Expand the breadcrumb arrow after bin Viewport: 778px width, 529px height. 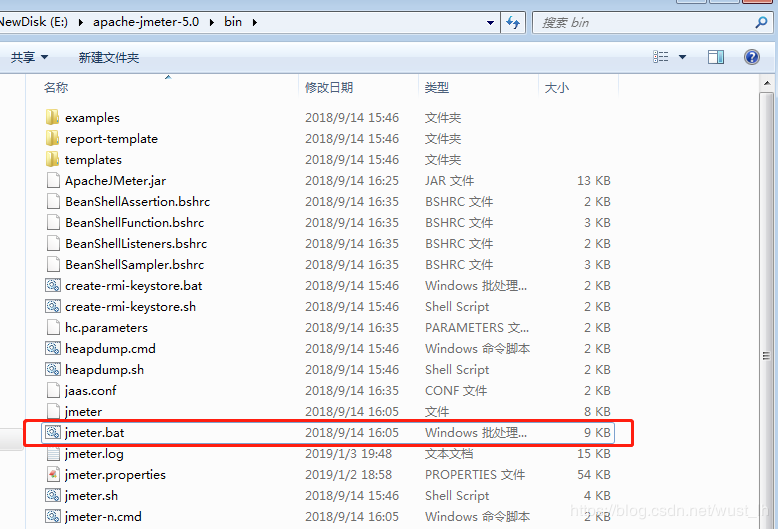(x=254, y=22)
